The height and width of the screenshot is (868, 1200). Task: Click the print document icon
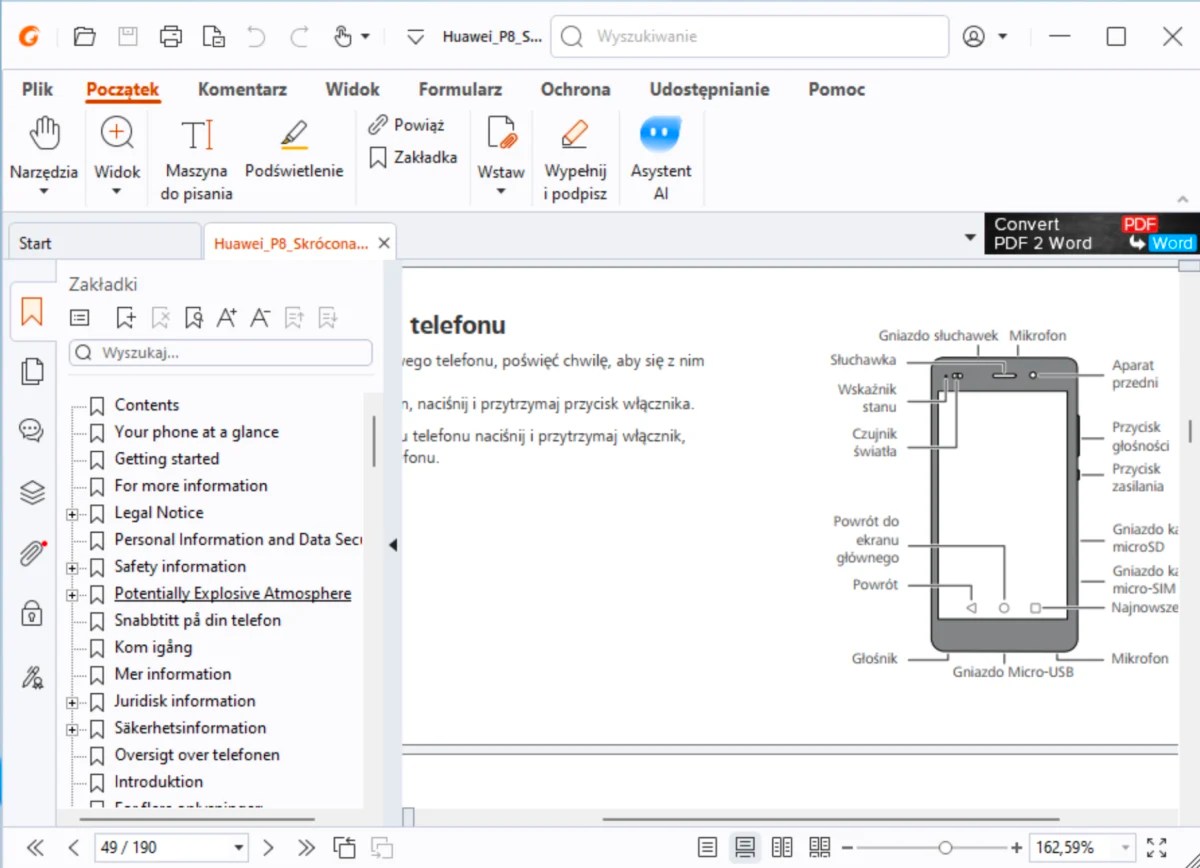[170, 36]
